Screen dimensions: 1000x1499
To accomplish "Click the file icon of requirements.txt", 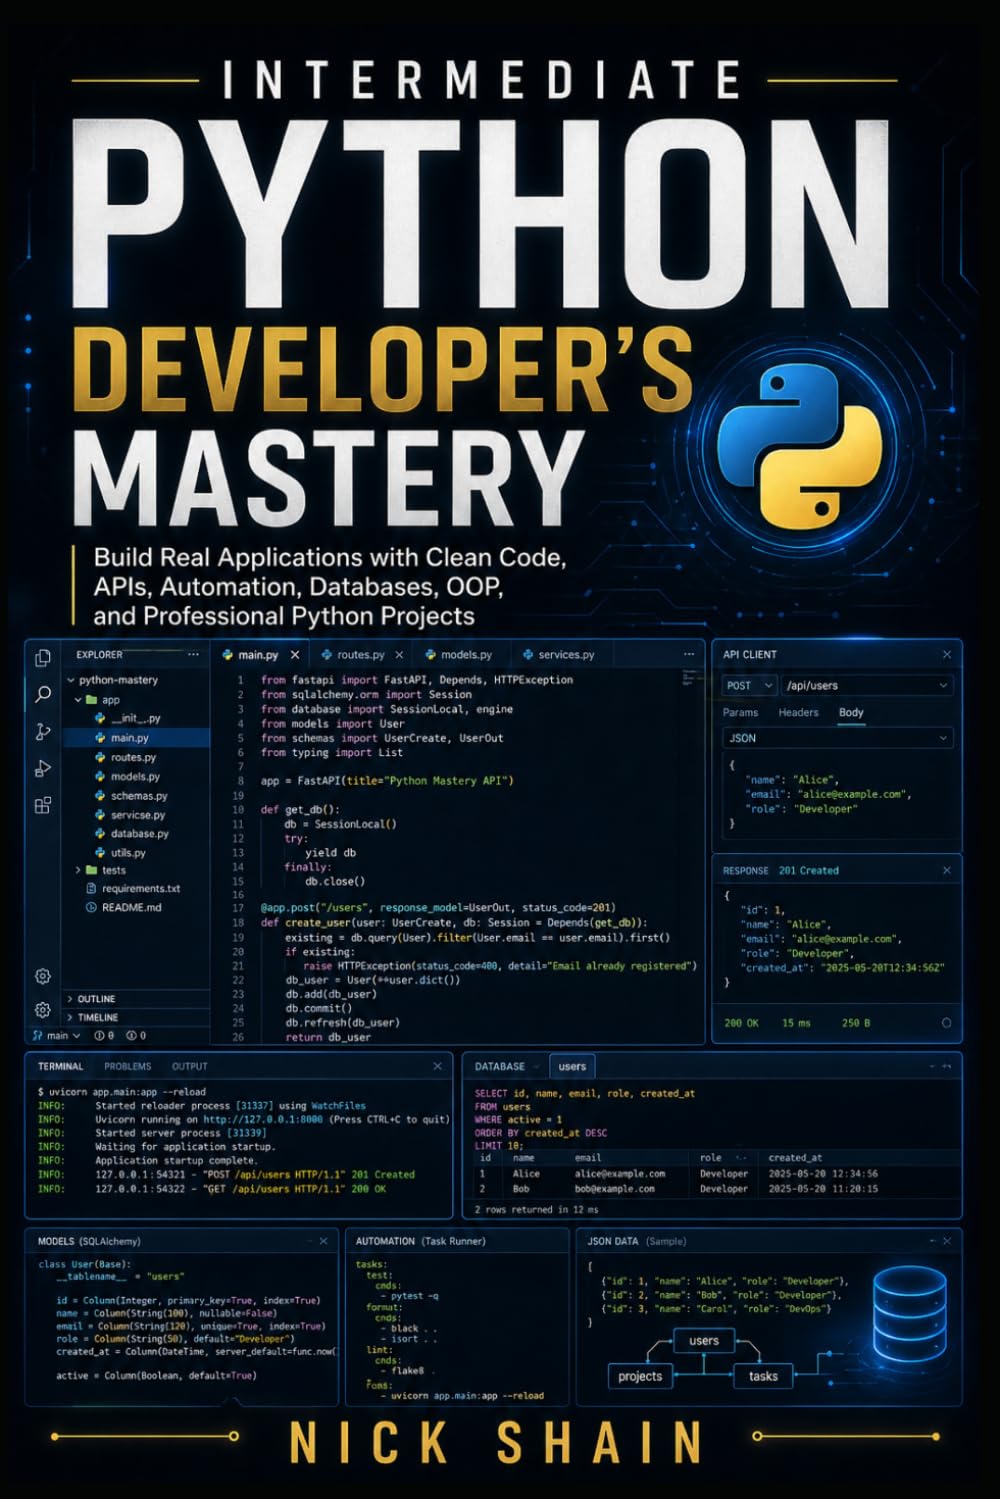I will (x=91, y=888).
